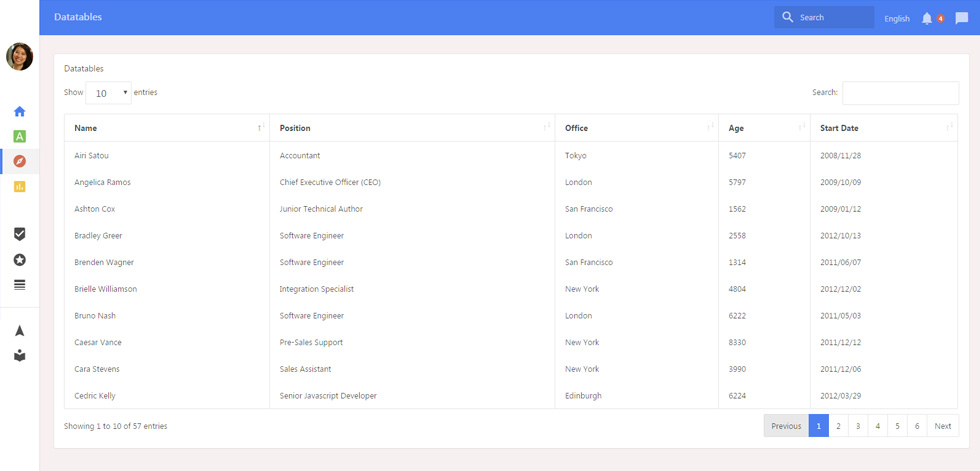Click the Next pagination button
Viewport: 980px width, 471px height.
pyautogui.click(x=942, y=426)
